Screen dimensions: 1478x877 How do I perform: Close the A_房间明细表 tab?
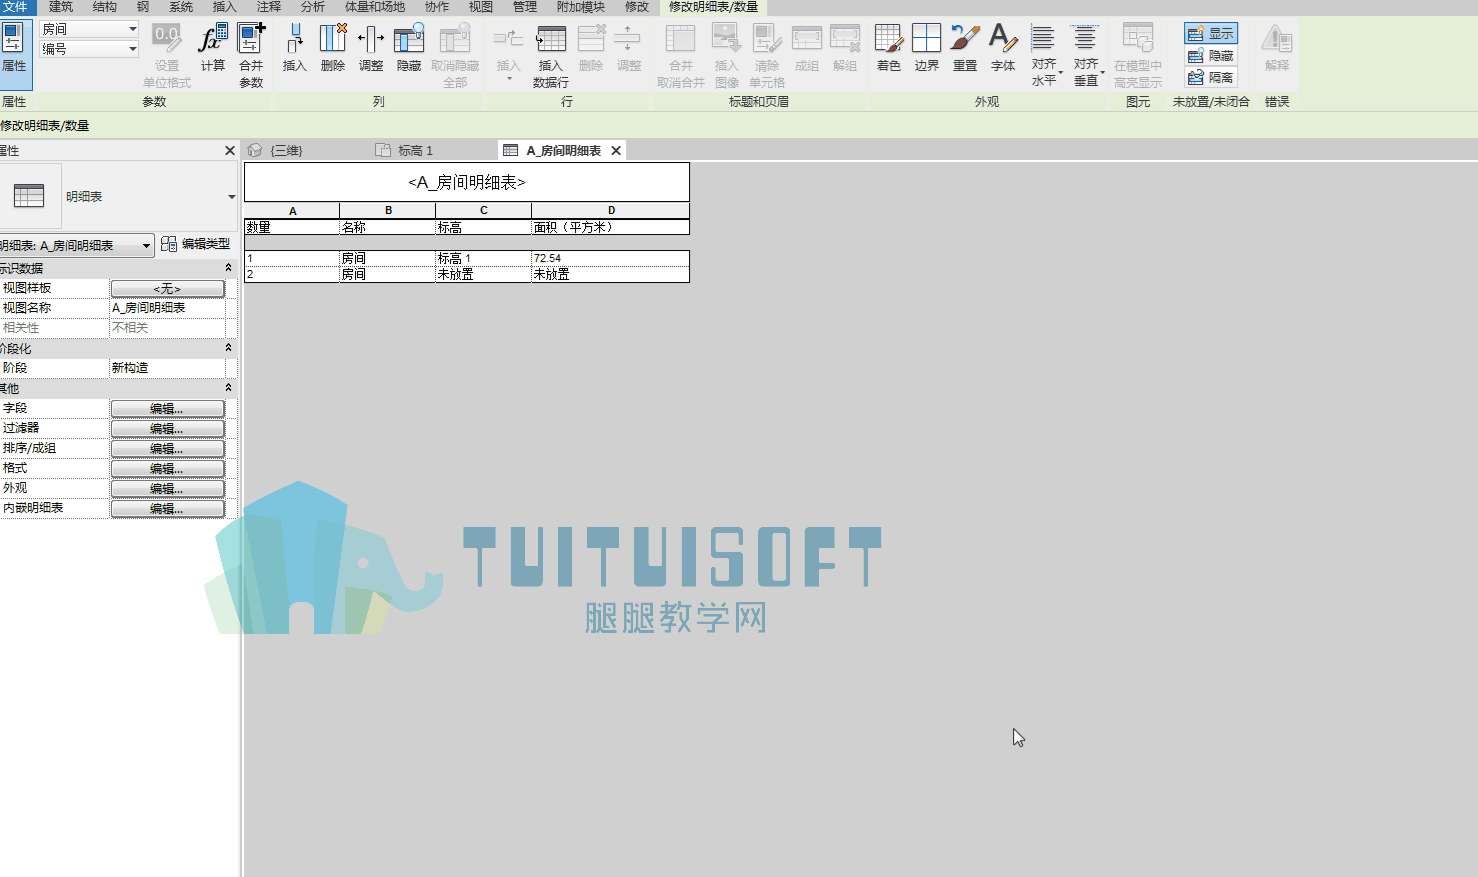[x=616, y=151]
